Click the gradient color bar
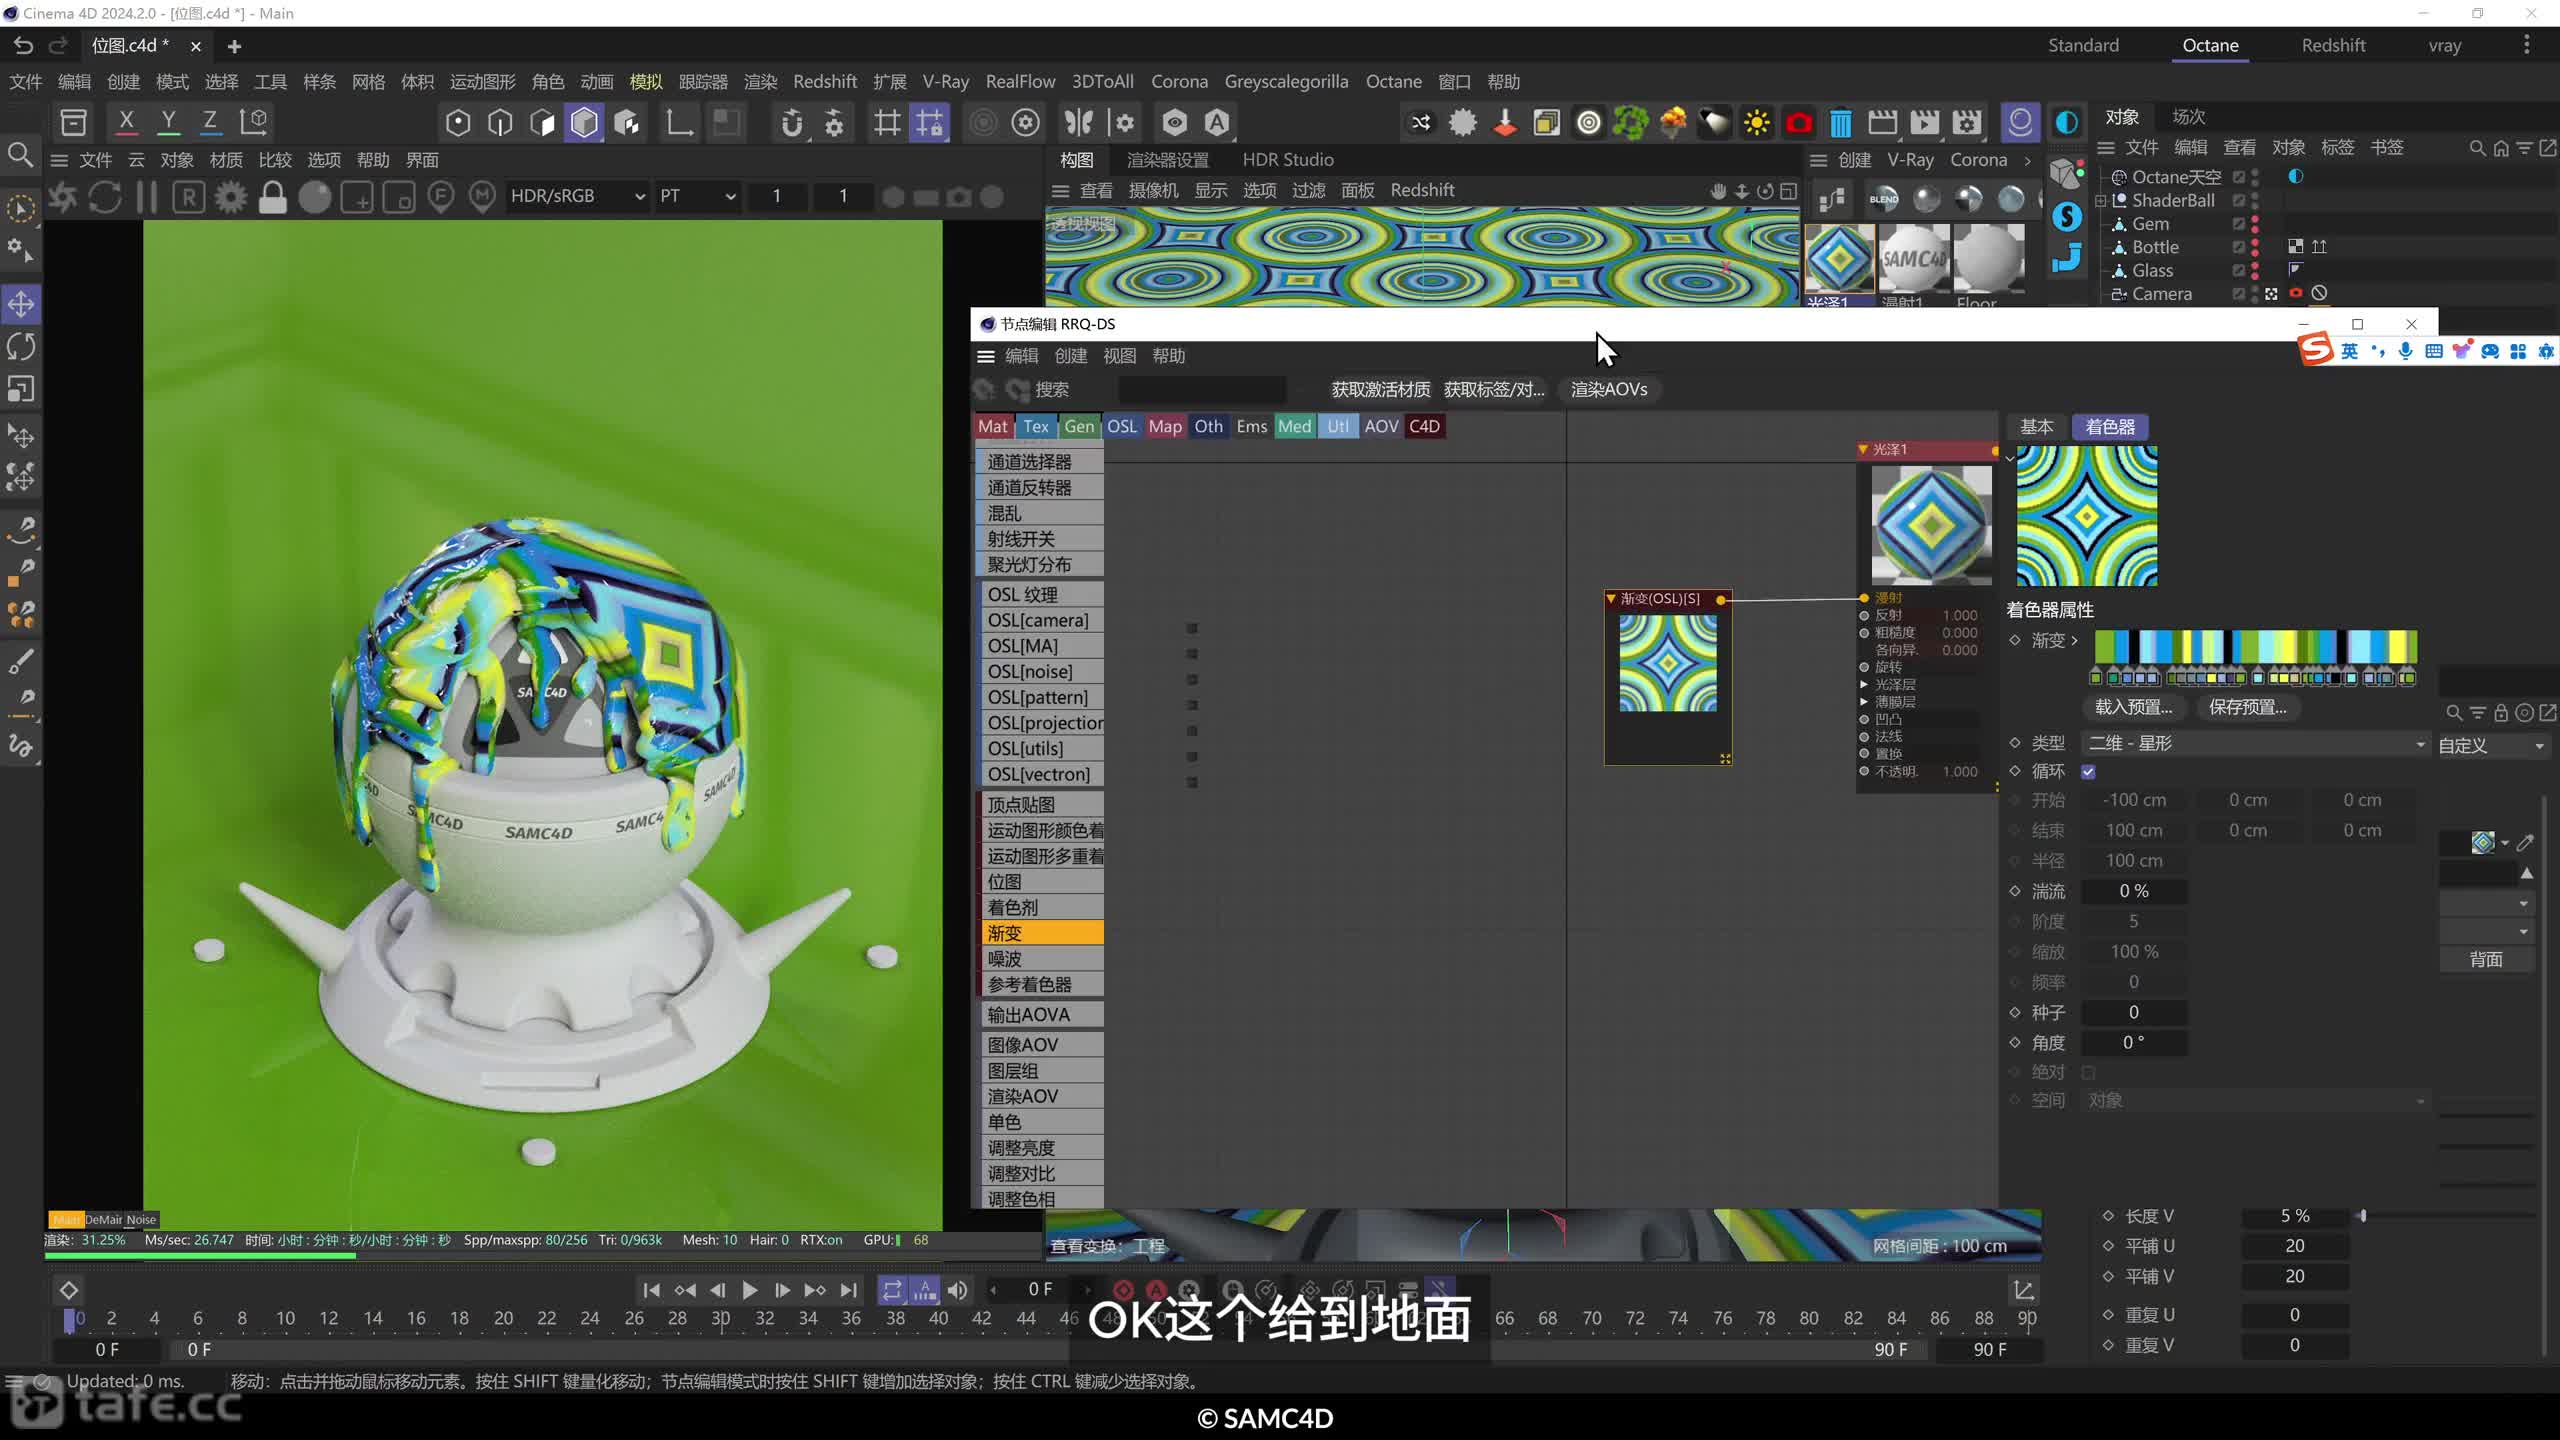This screenshot has height=1440, width=2560. tap(2255, 646)
